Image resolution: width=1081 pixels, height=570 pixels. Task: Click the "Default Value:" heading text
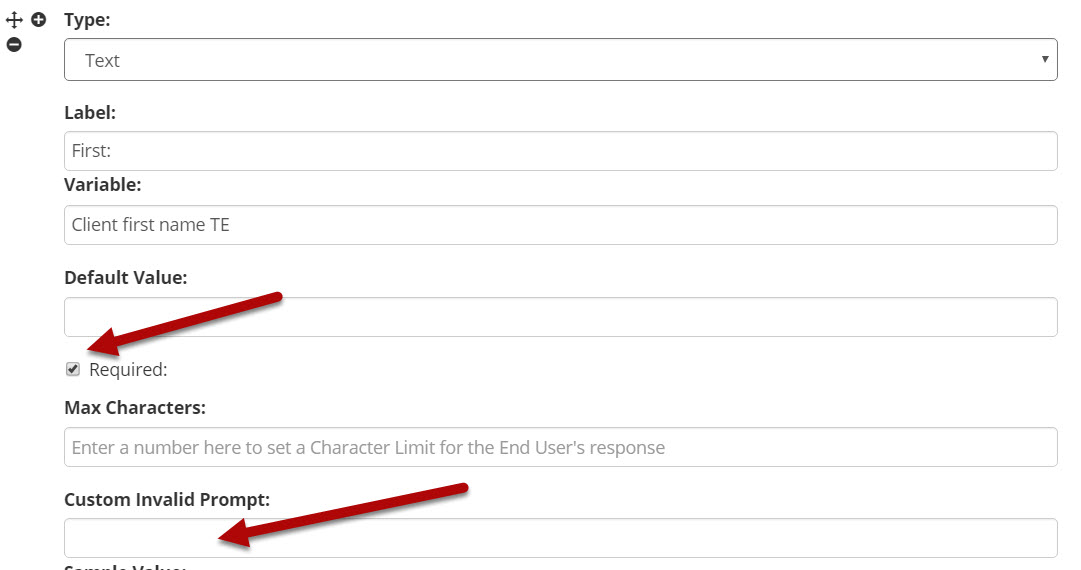[x=125, y=277]
